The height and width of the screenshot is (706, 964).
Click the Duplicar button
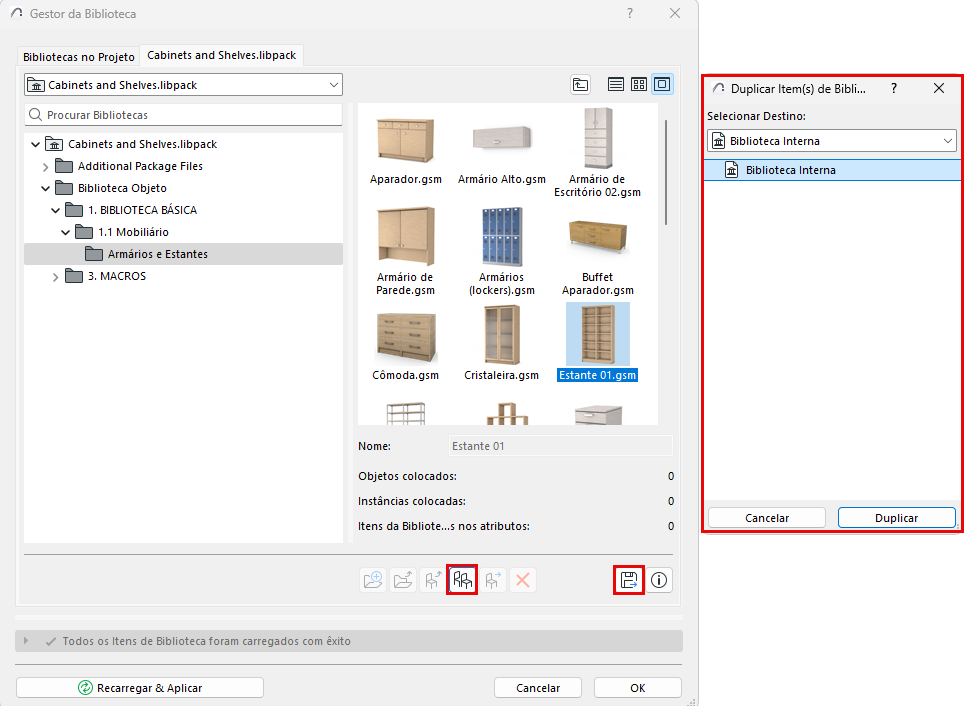tap(896, 518)
